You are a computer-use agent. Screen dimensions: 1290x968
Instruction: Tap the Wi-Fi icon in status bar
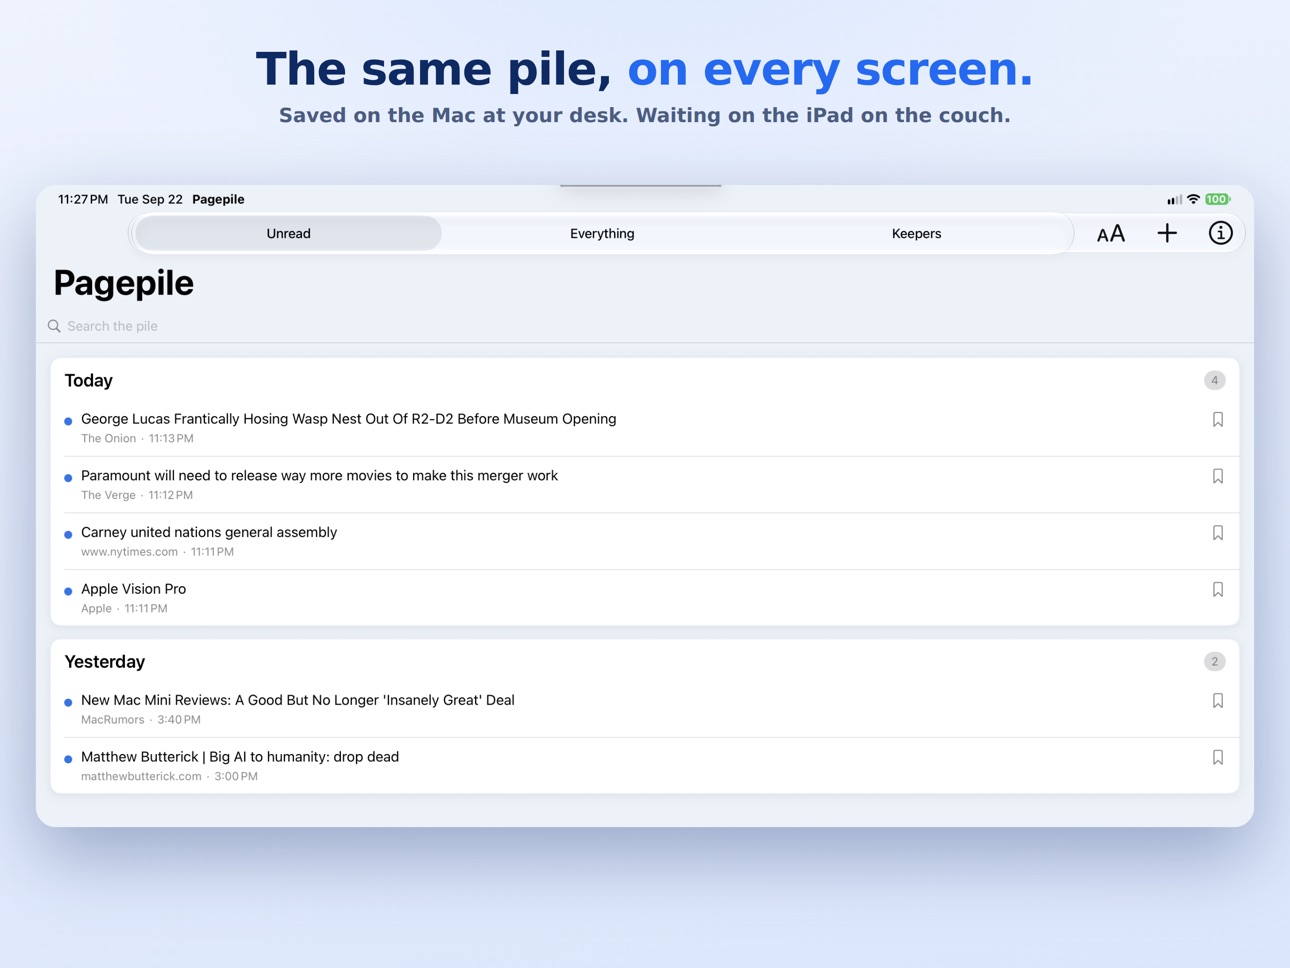pyautogui.click(x=1193, y=199)
